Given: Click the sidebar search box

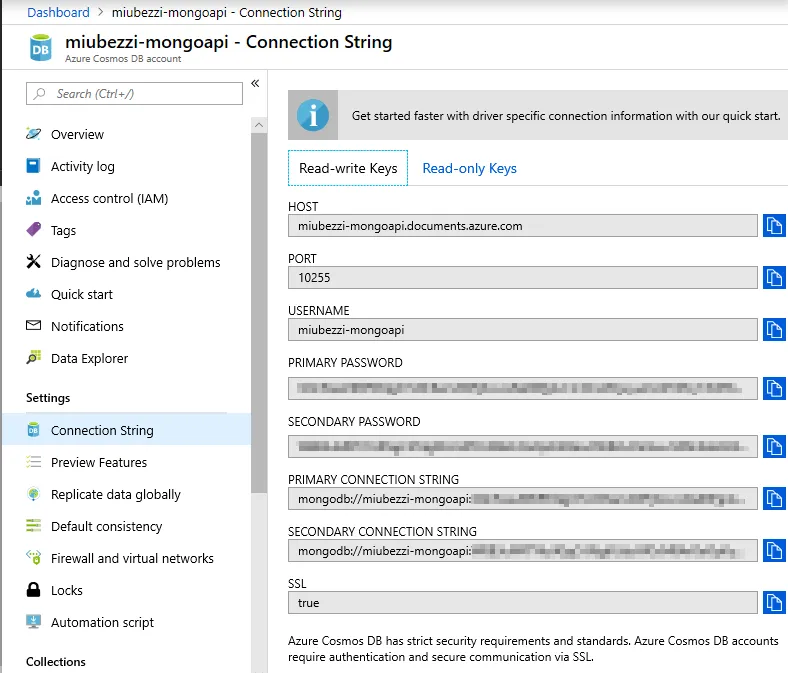Looking at the screenshot, I should coord(135,93).
